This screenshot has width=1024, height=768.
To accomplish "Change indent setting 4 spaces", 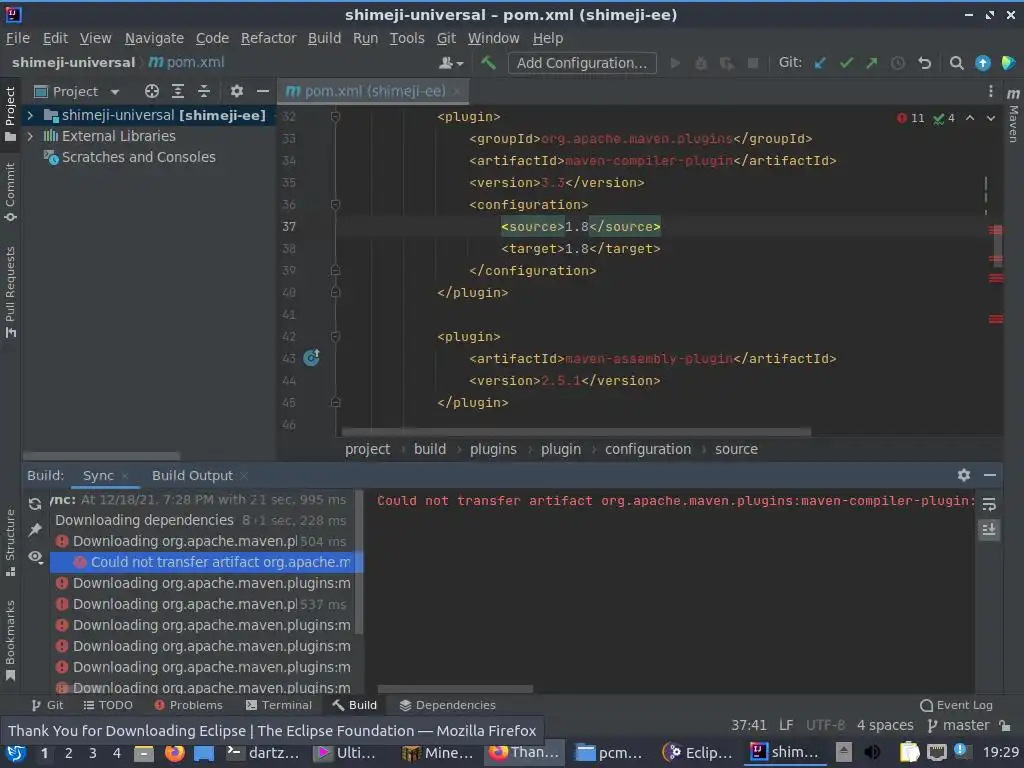I will pyautogui.click(x=885, y=726).
